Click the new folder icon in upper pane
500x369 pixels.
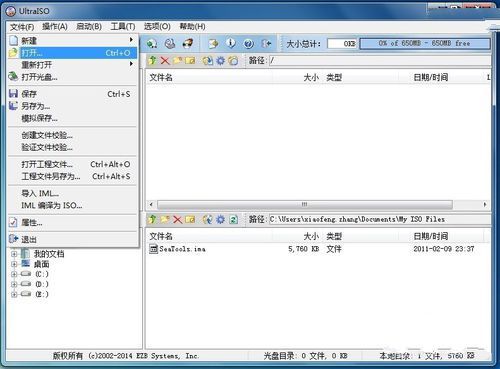click(x=177, y=61)
